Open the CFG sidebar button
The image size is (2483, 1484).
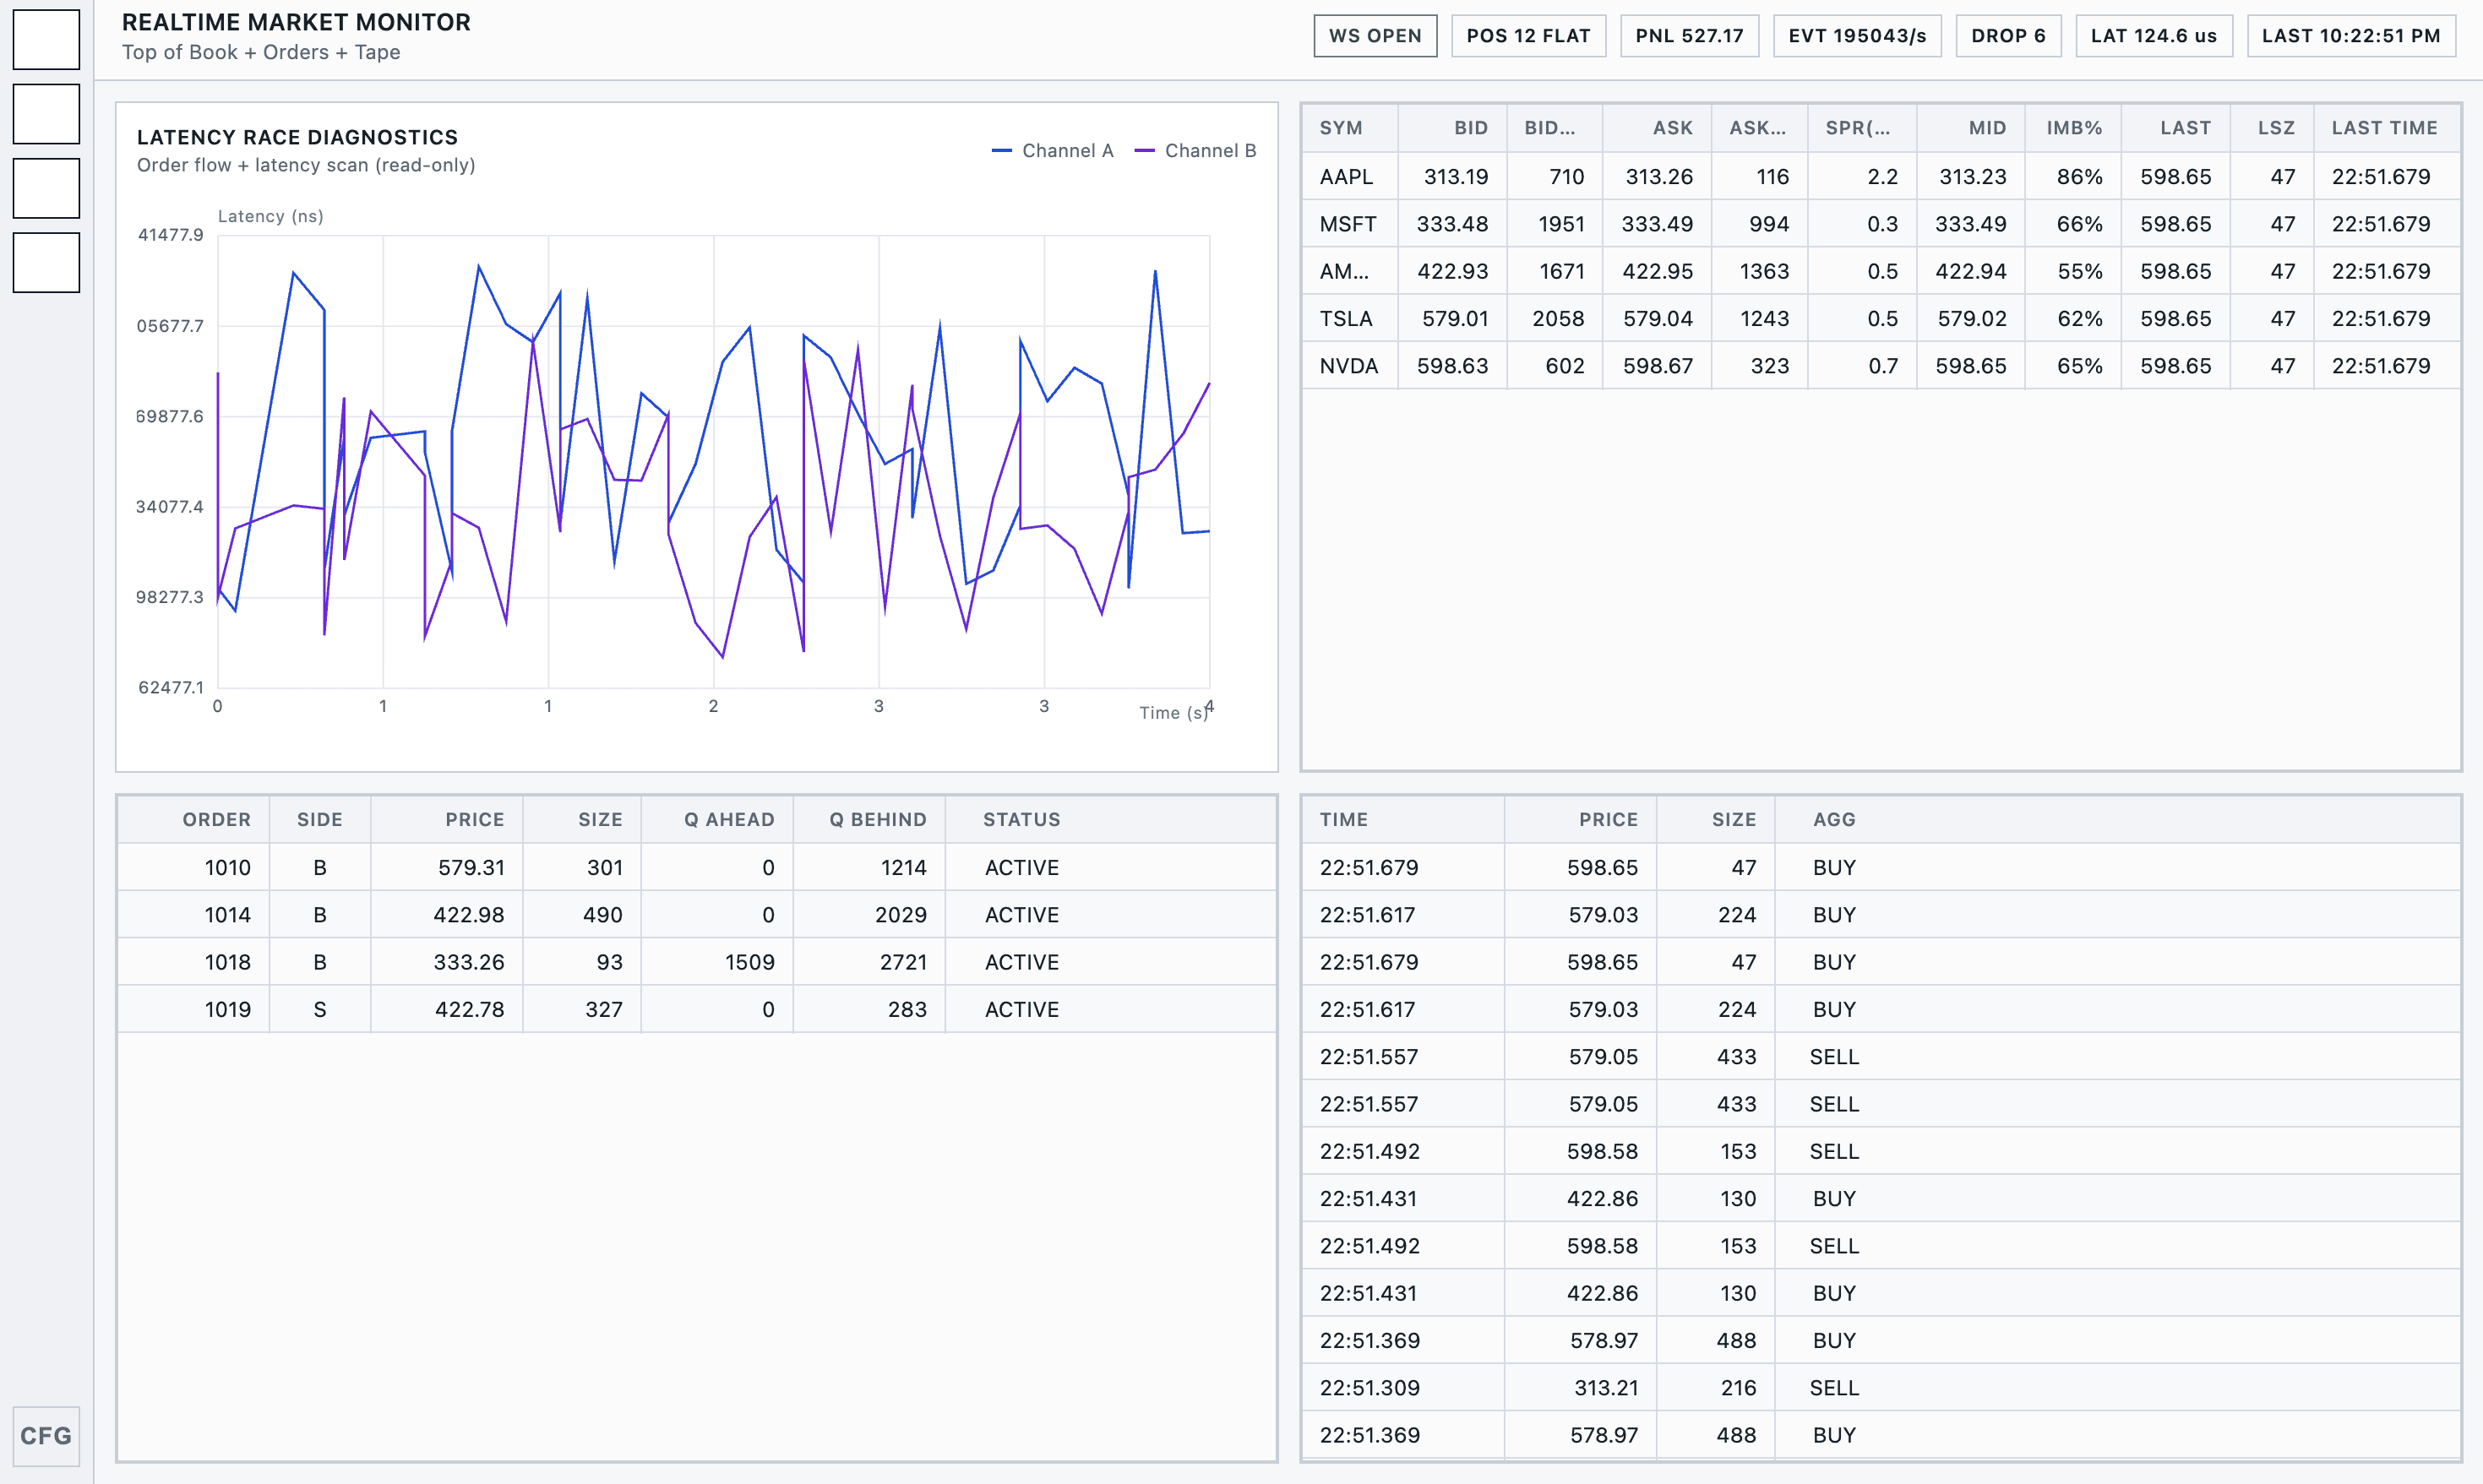click(x=46, y=1436)
